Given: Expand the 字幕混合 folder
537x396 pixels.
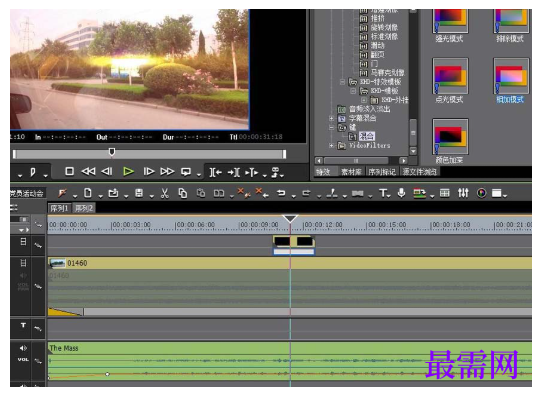Looking at the screenshot, I should tap(331, 119).
